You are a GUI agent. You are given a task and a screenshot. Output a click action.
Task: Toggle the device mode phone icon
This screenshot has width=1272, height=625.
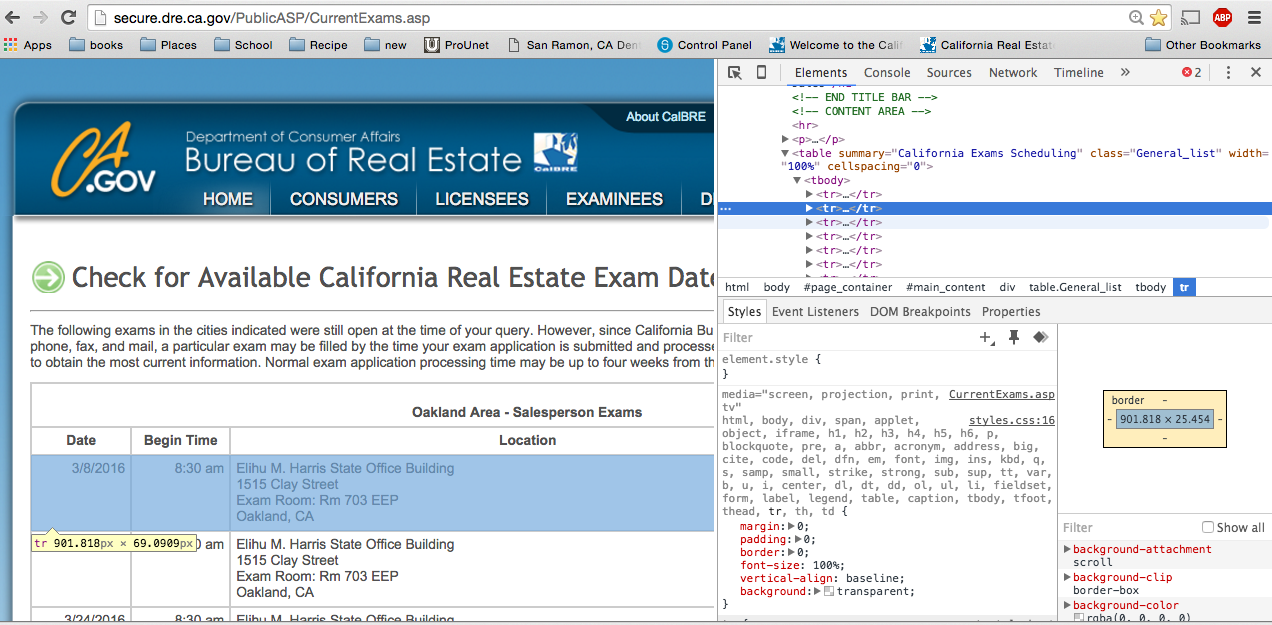[x=761, y=72]
